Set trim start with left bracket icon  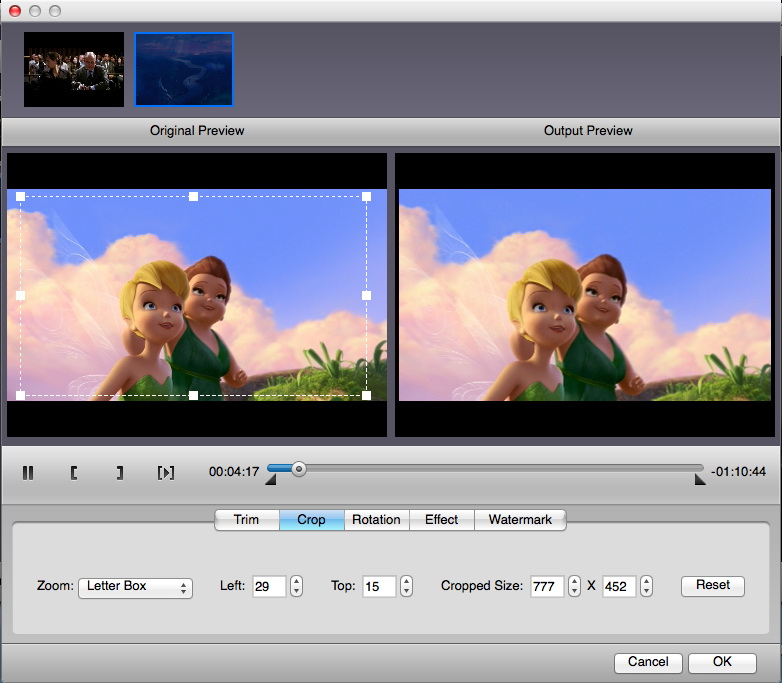point(74,472)
